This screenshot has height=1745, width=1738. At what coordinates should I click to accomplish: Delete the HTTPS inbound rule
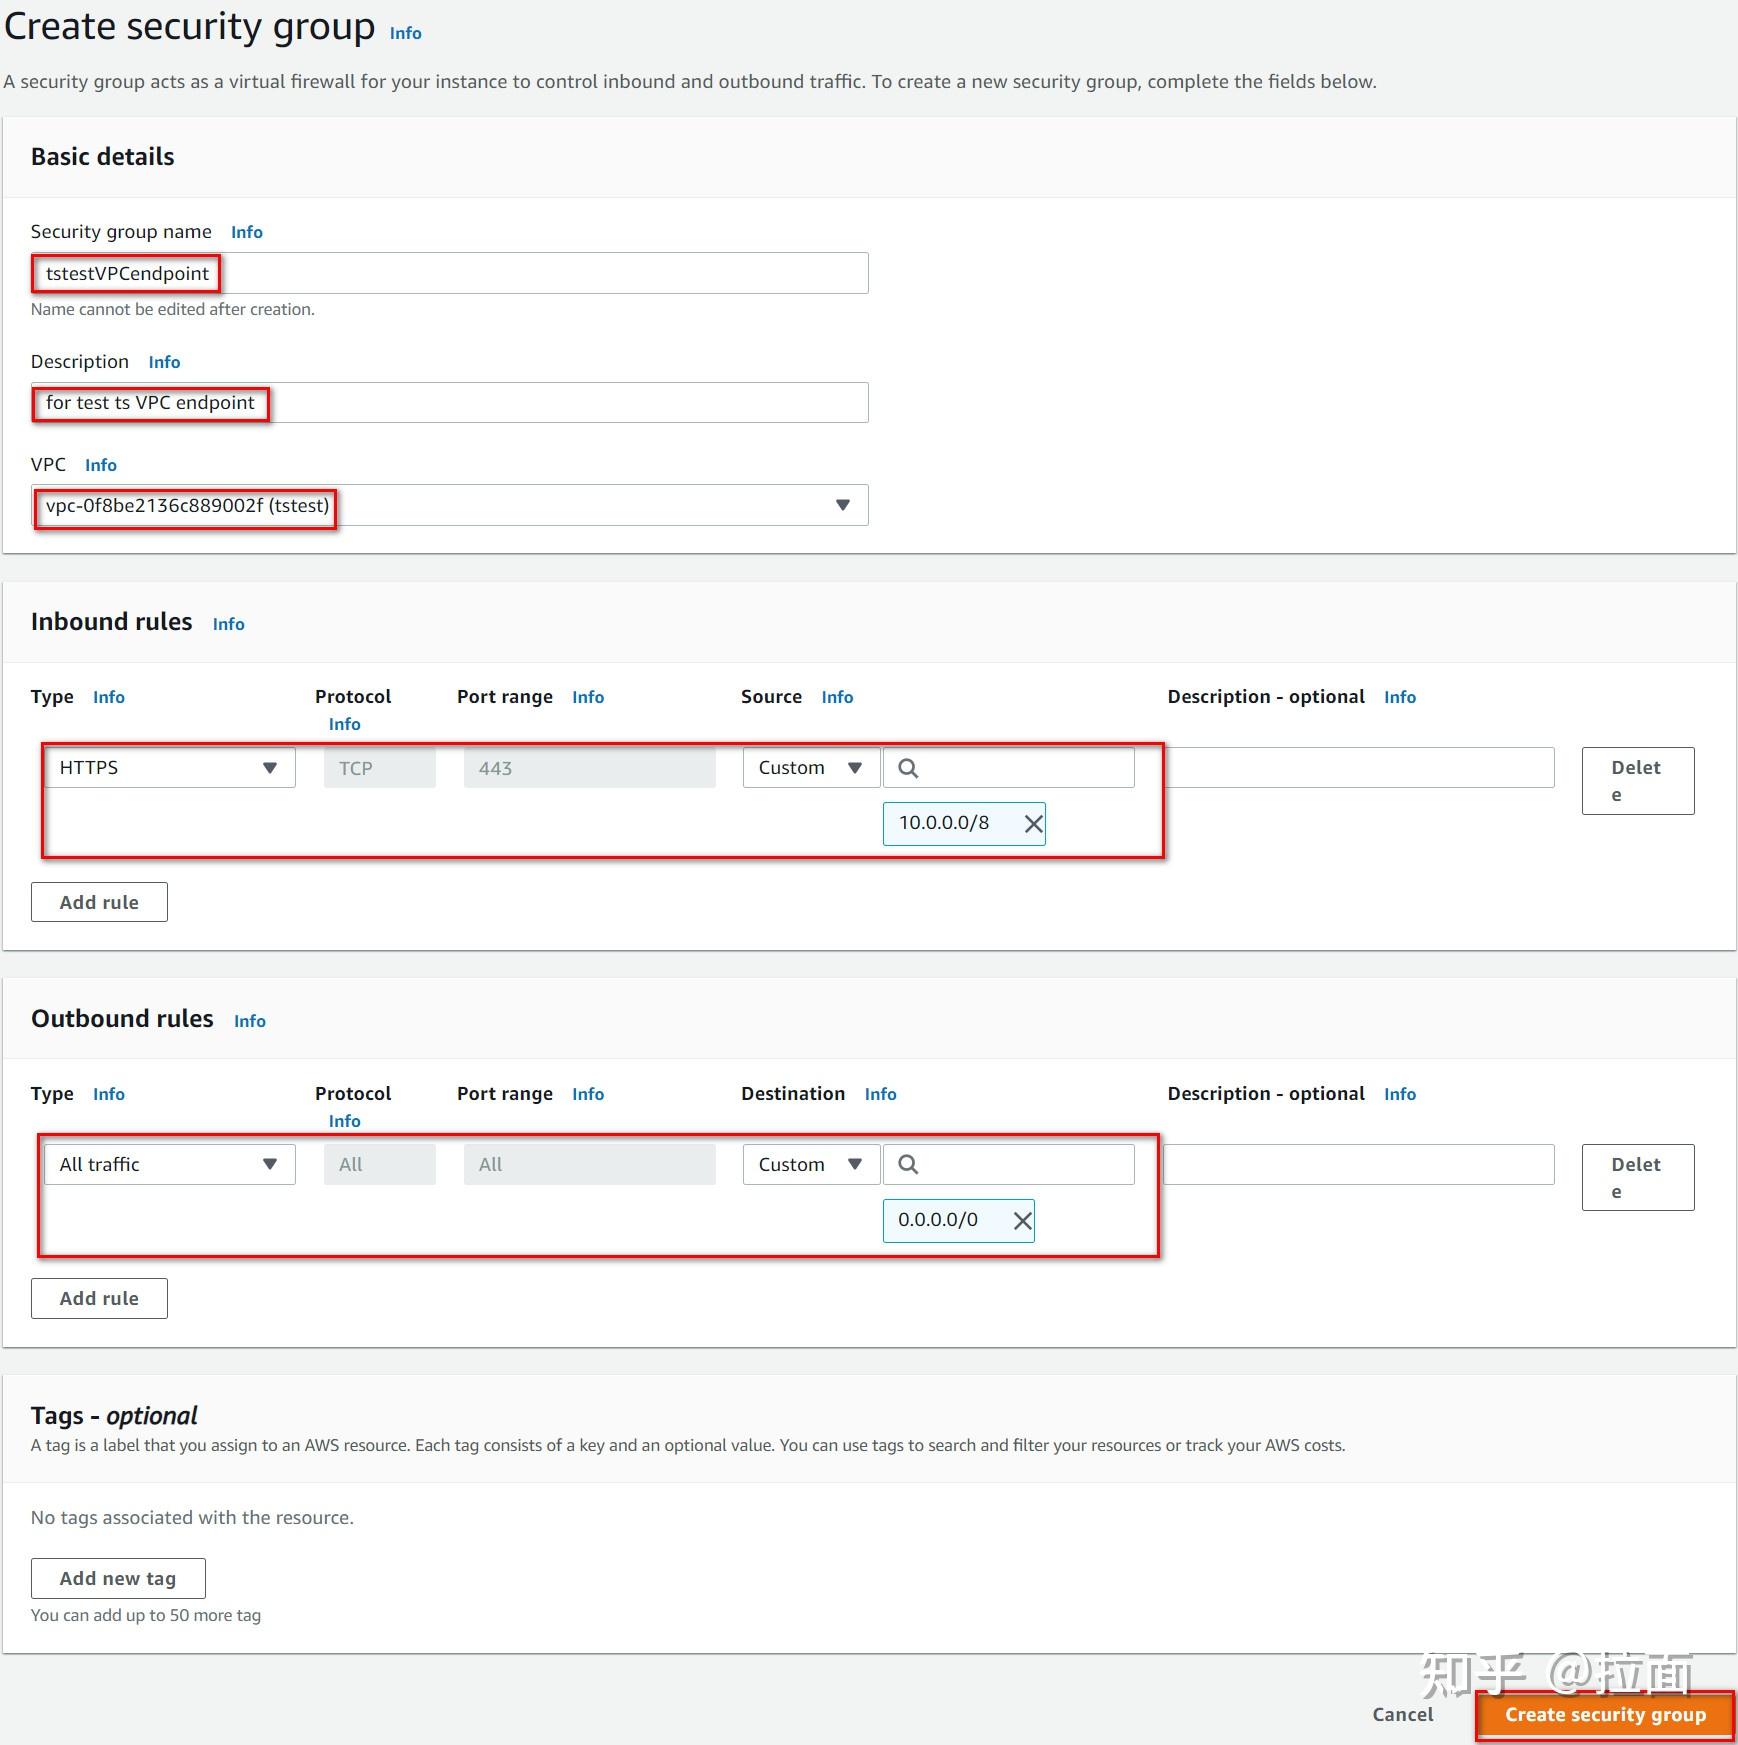[x=1636, y=780]
